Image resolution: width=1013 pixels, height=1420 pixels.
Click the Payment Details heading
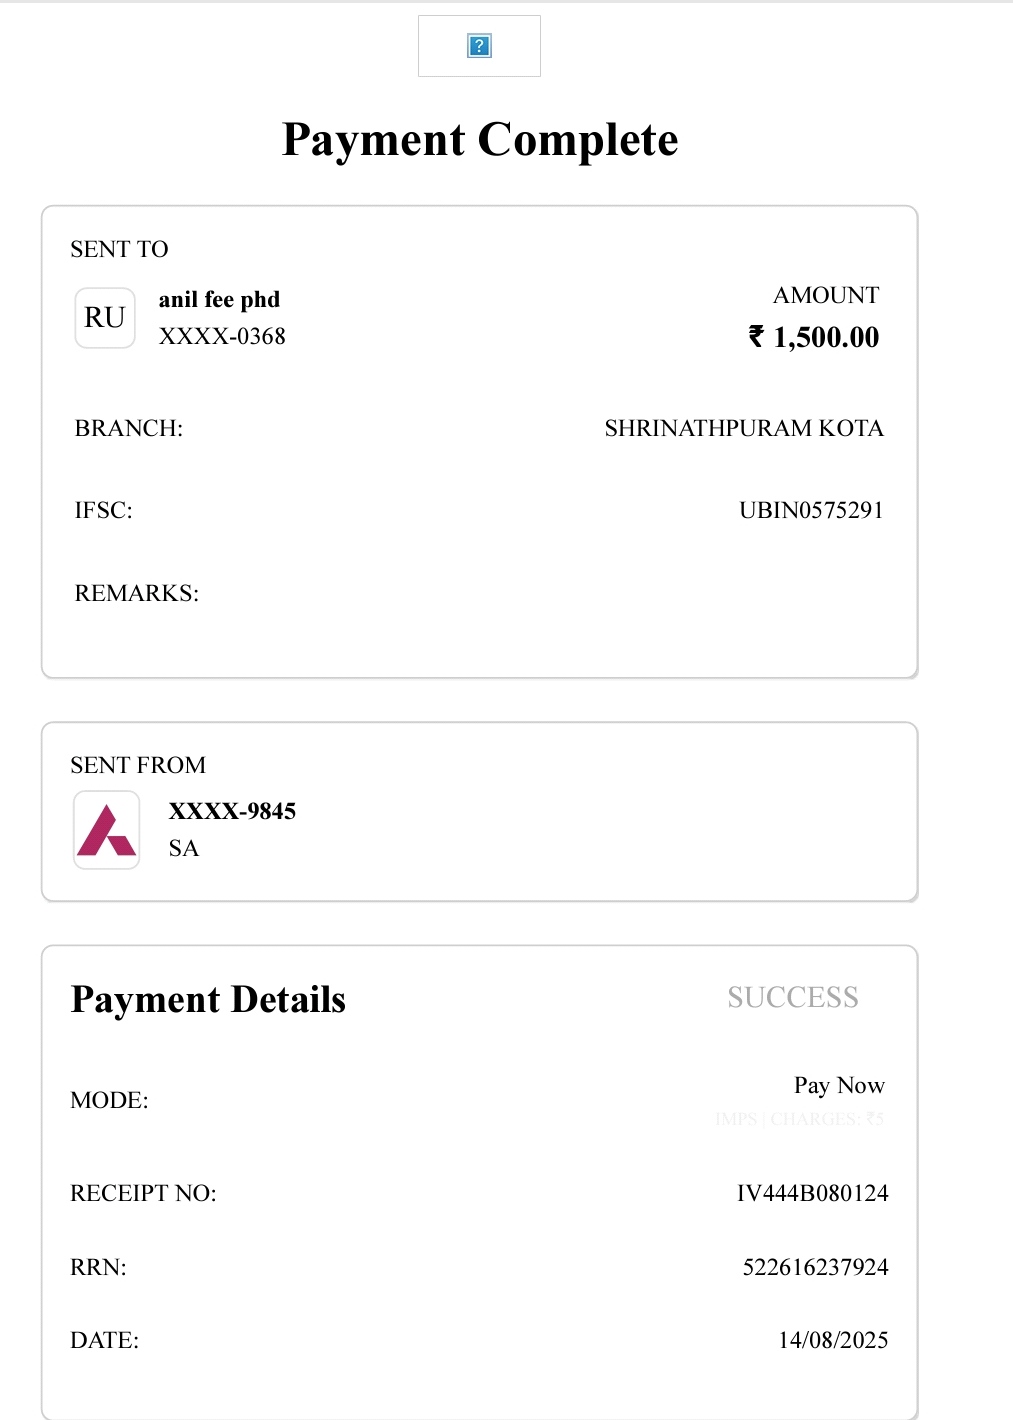pyautogui.click(x=208, y=1000)
